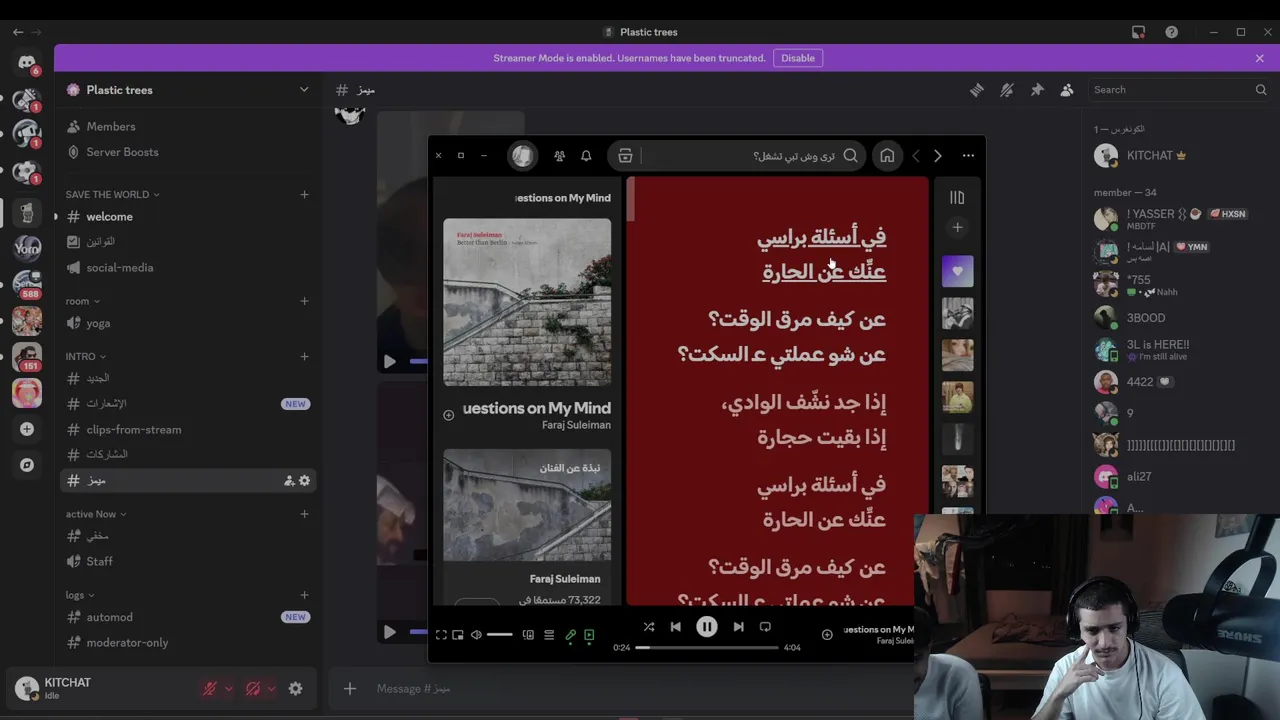
Task: Pause the Spotify track
Action: [x=706, y=627]
